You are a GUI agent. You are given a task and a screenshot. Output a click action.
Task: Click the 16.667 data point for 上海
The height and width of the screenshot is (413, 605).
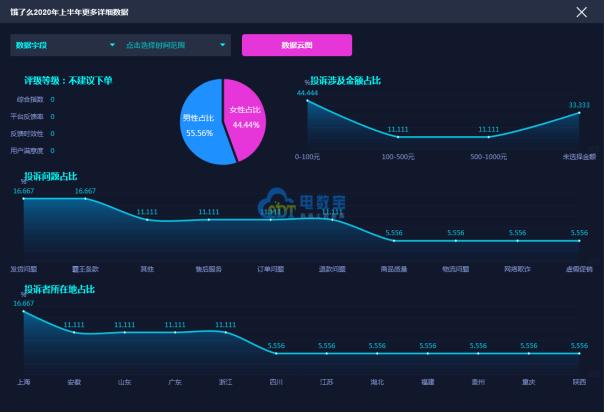point(24,311)
